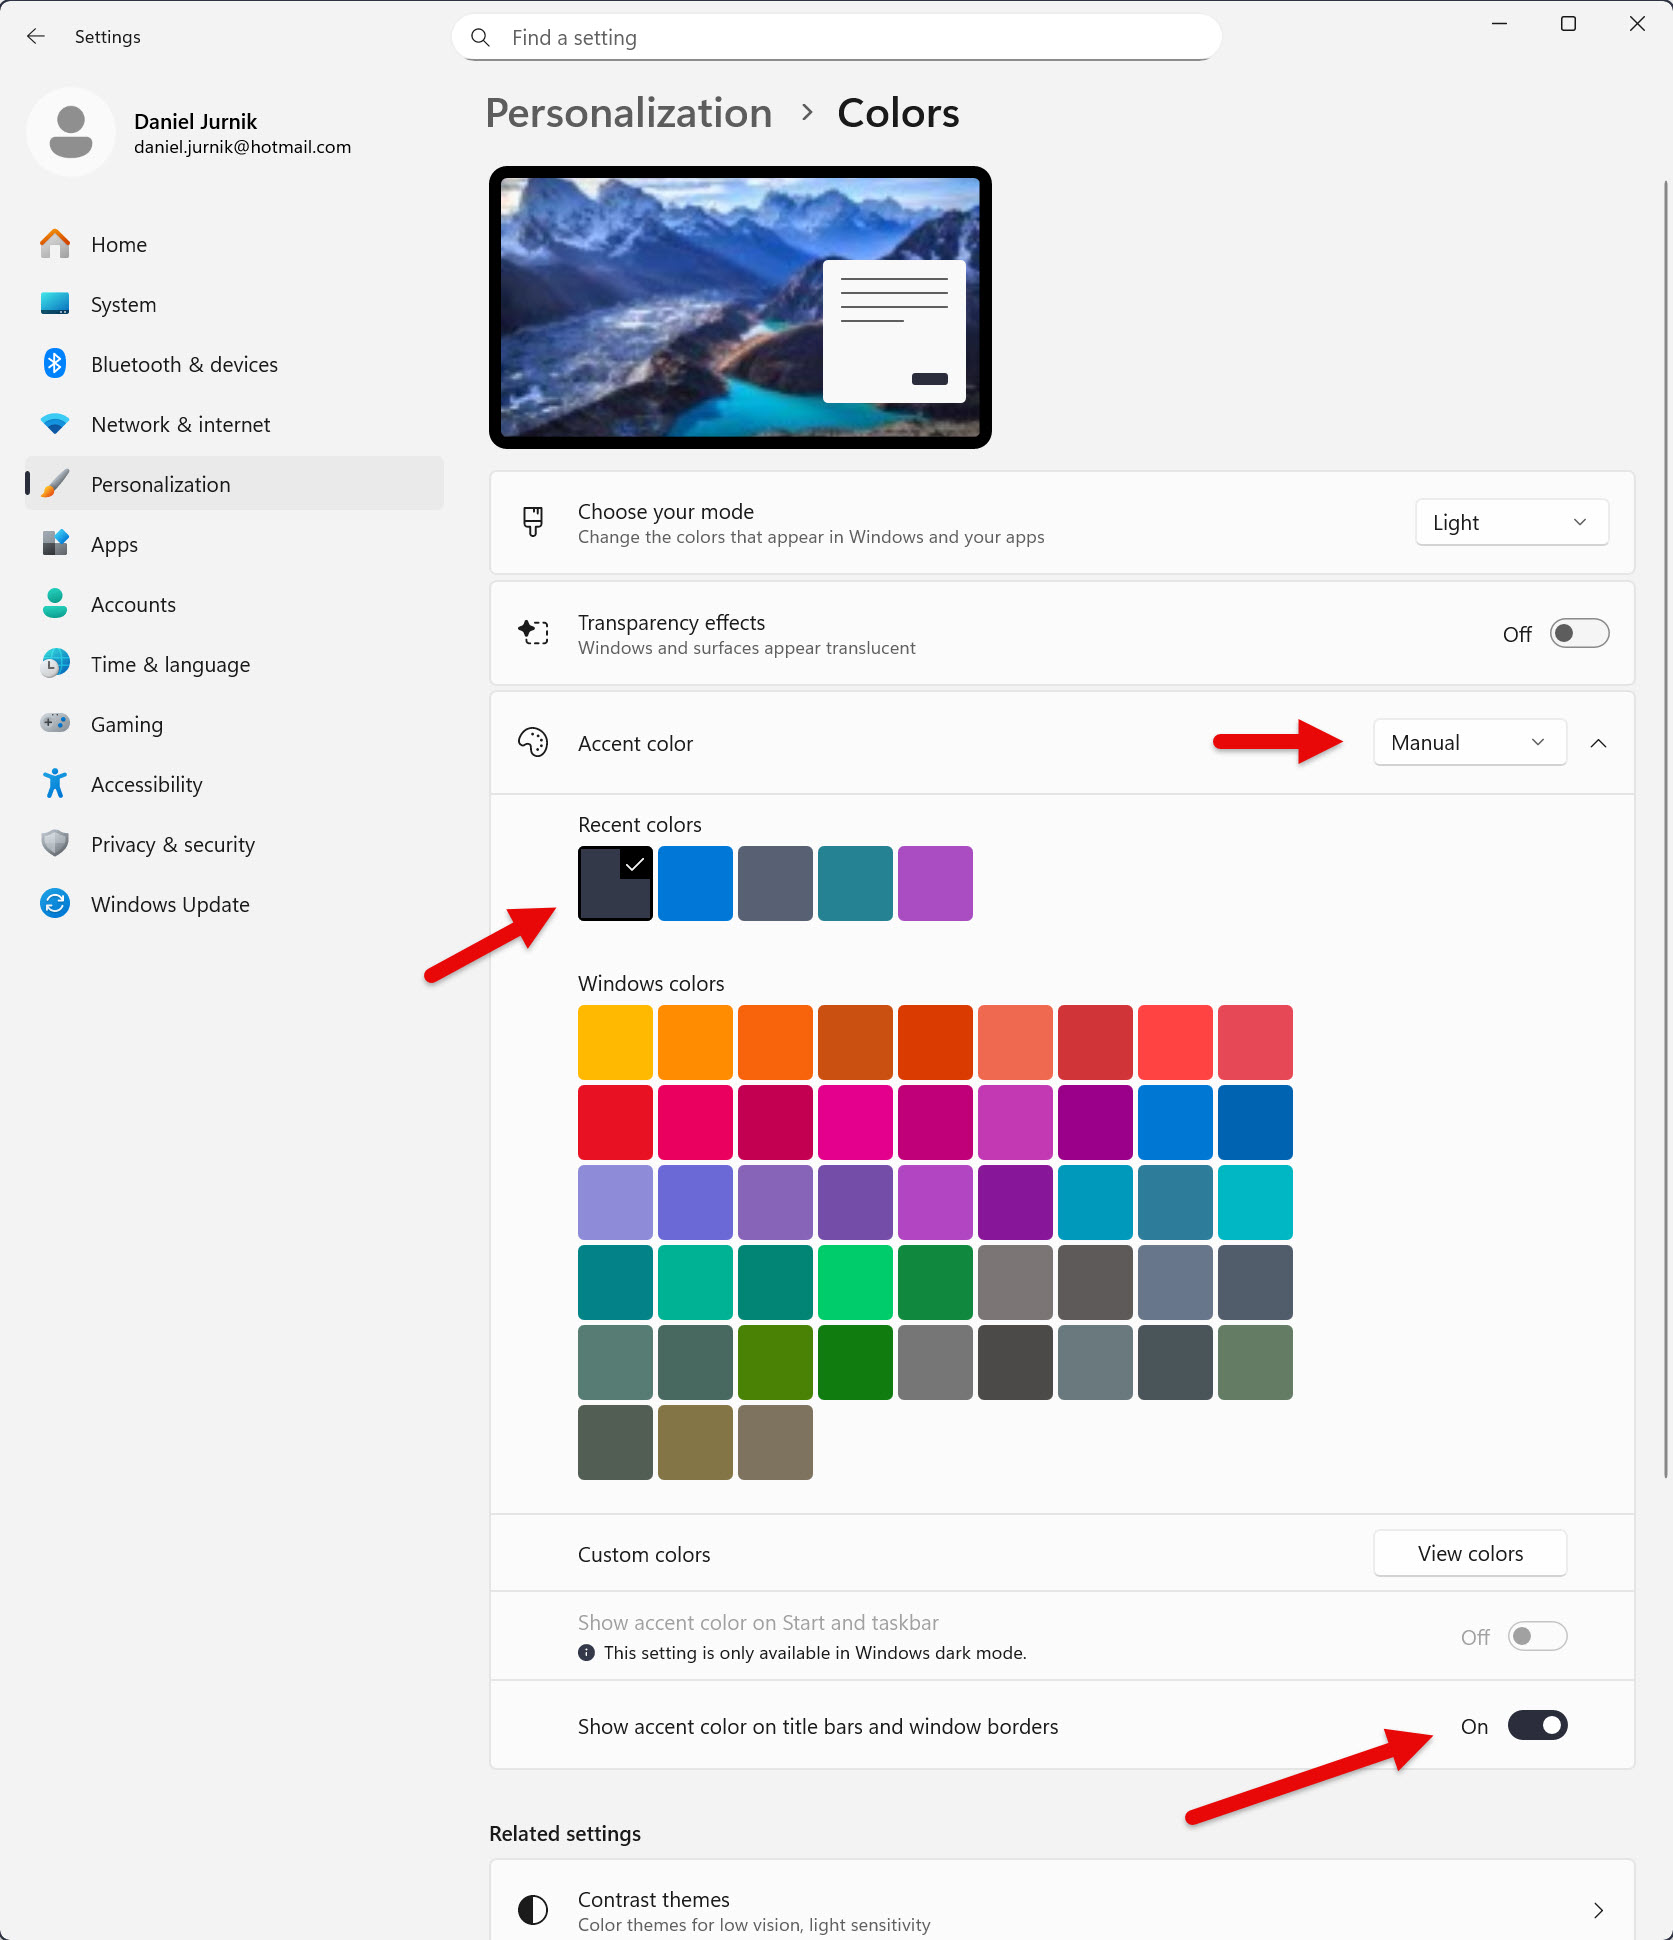Click the Accessibility figure icon
This screenshot has width=1673, height=1940.
tap(55, 784)
